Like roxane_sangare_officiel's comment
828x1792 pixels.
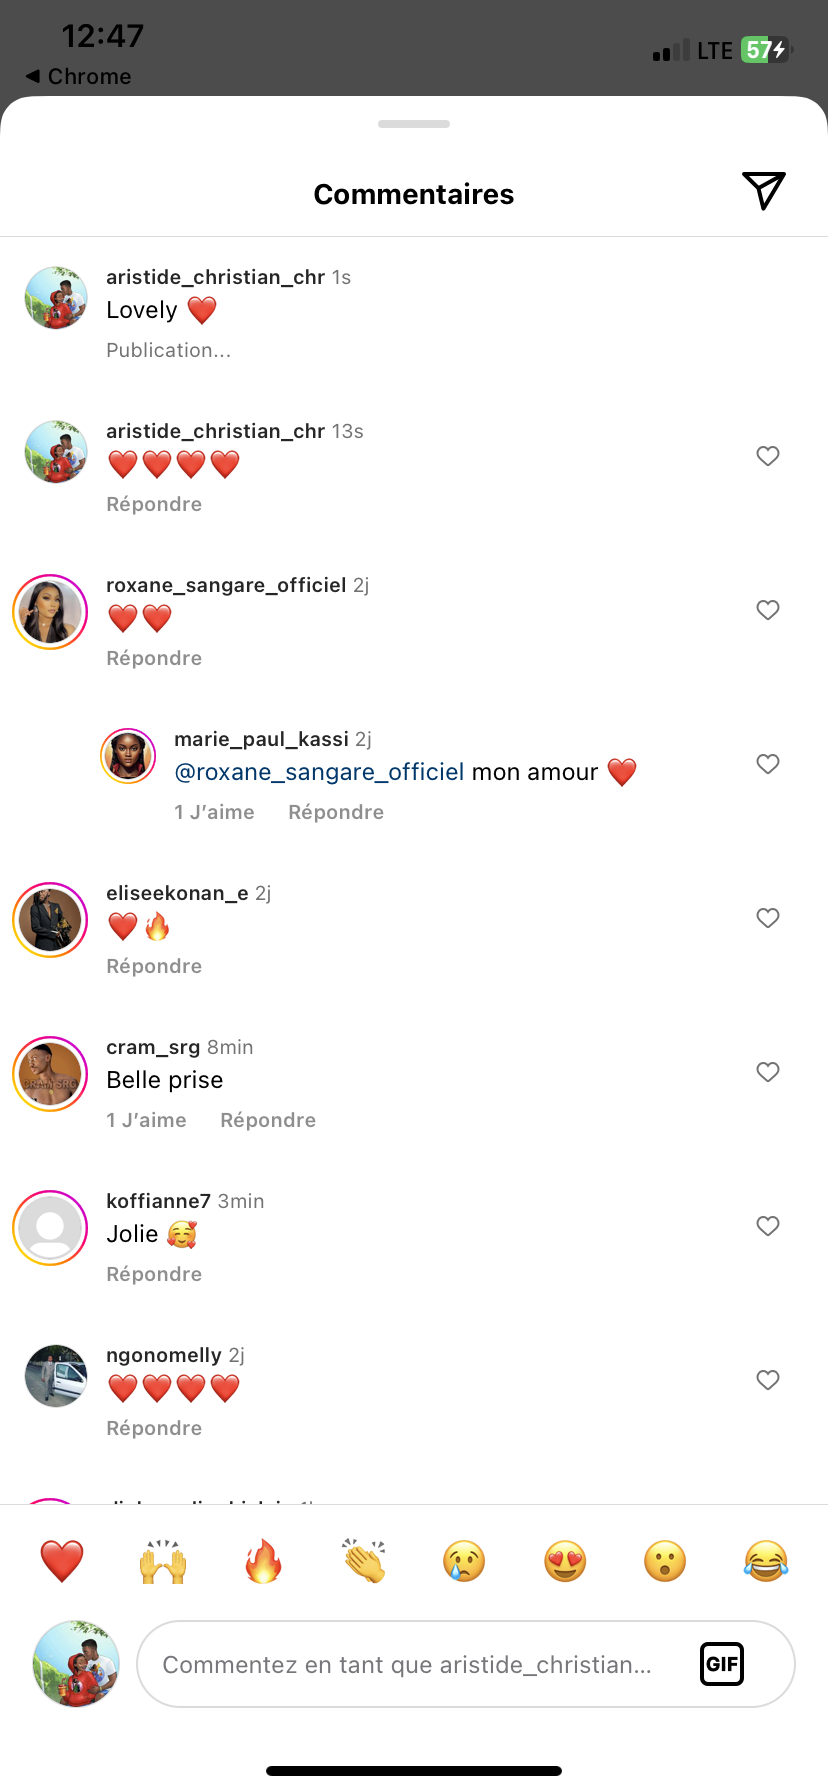pos(768,610)
